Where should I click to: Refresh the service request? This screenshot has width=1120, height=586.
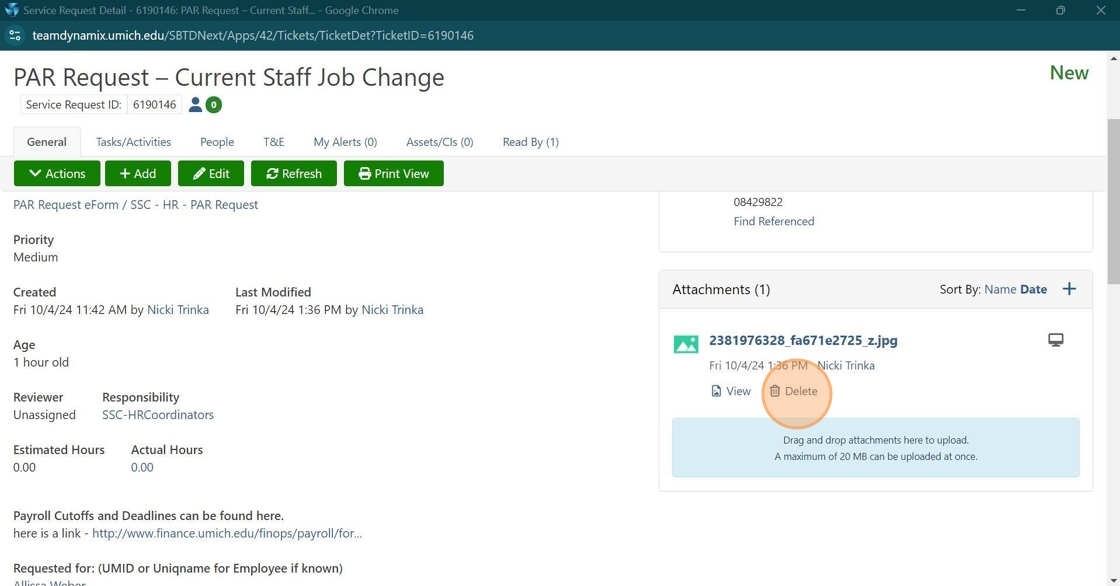tap(294, 173)
